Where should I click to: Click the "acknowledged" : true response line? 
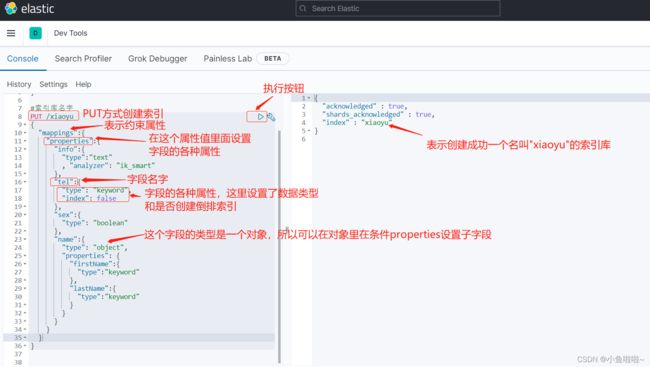[365, 107]
